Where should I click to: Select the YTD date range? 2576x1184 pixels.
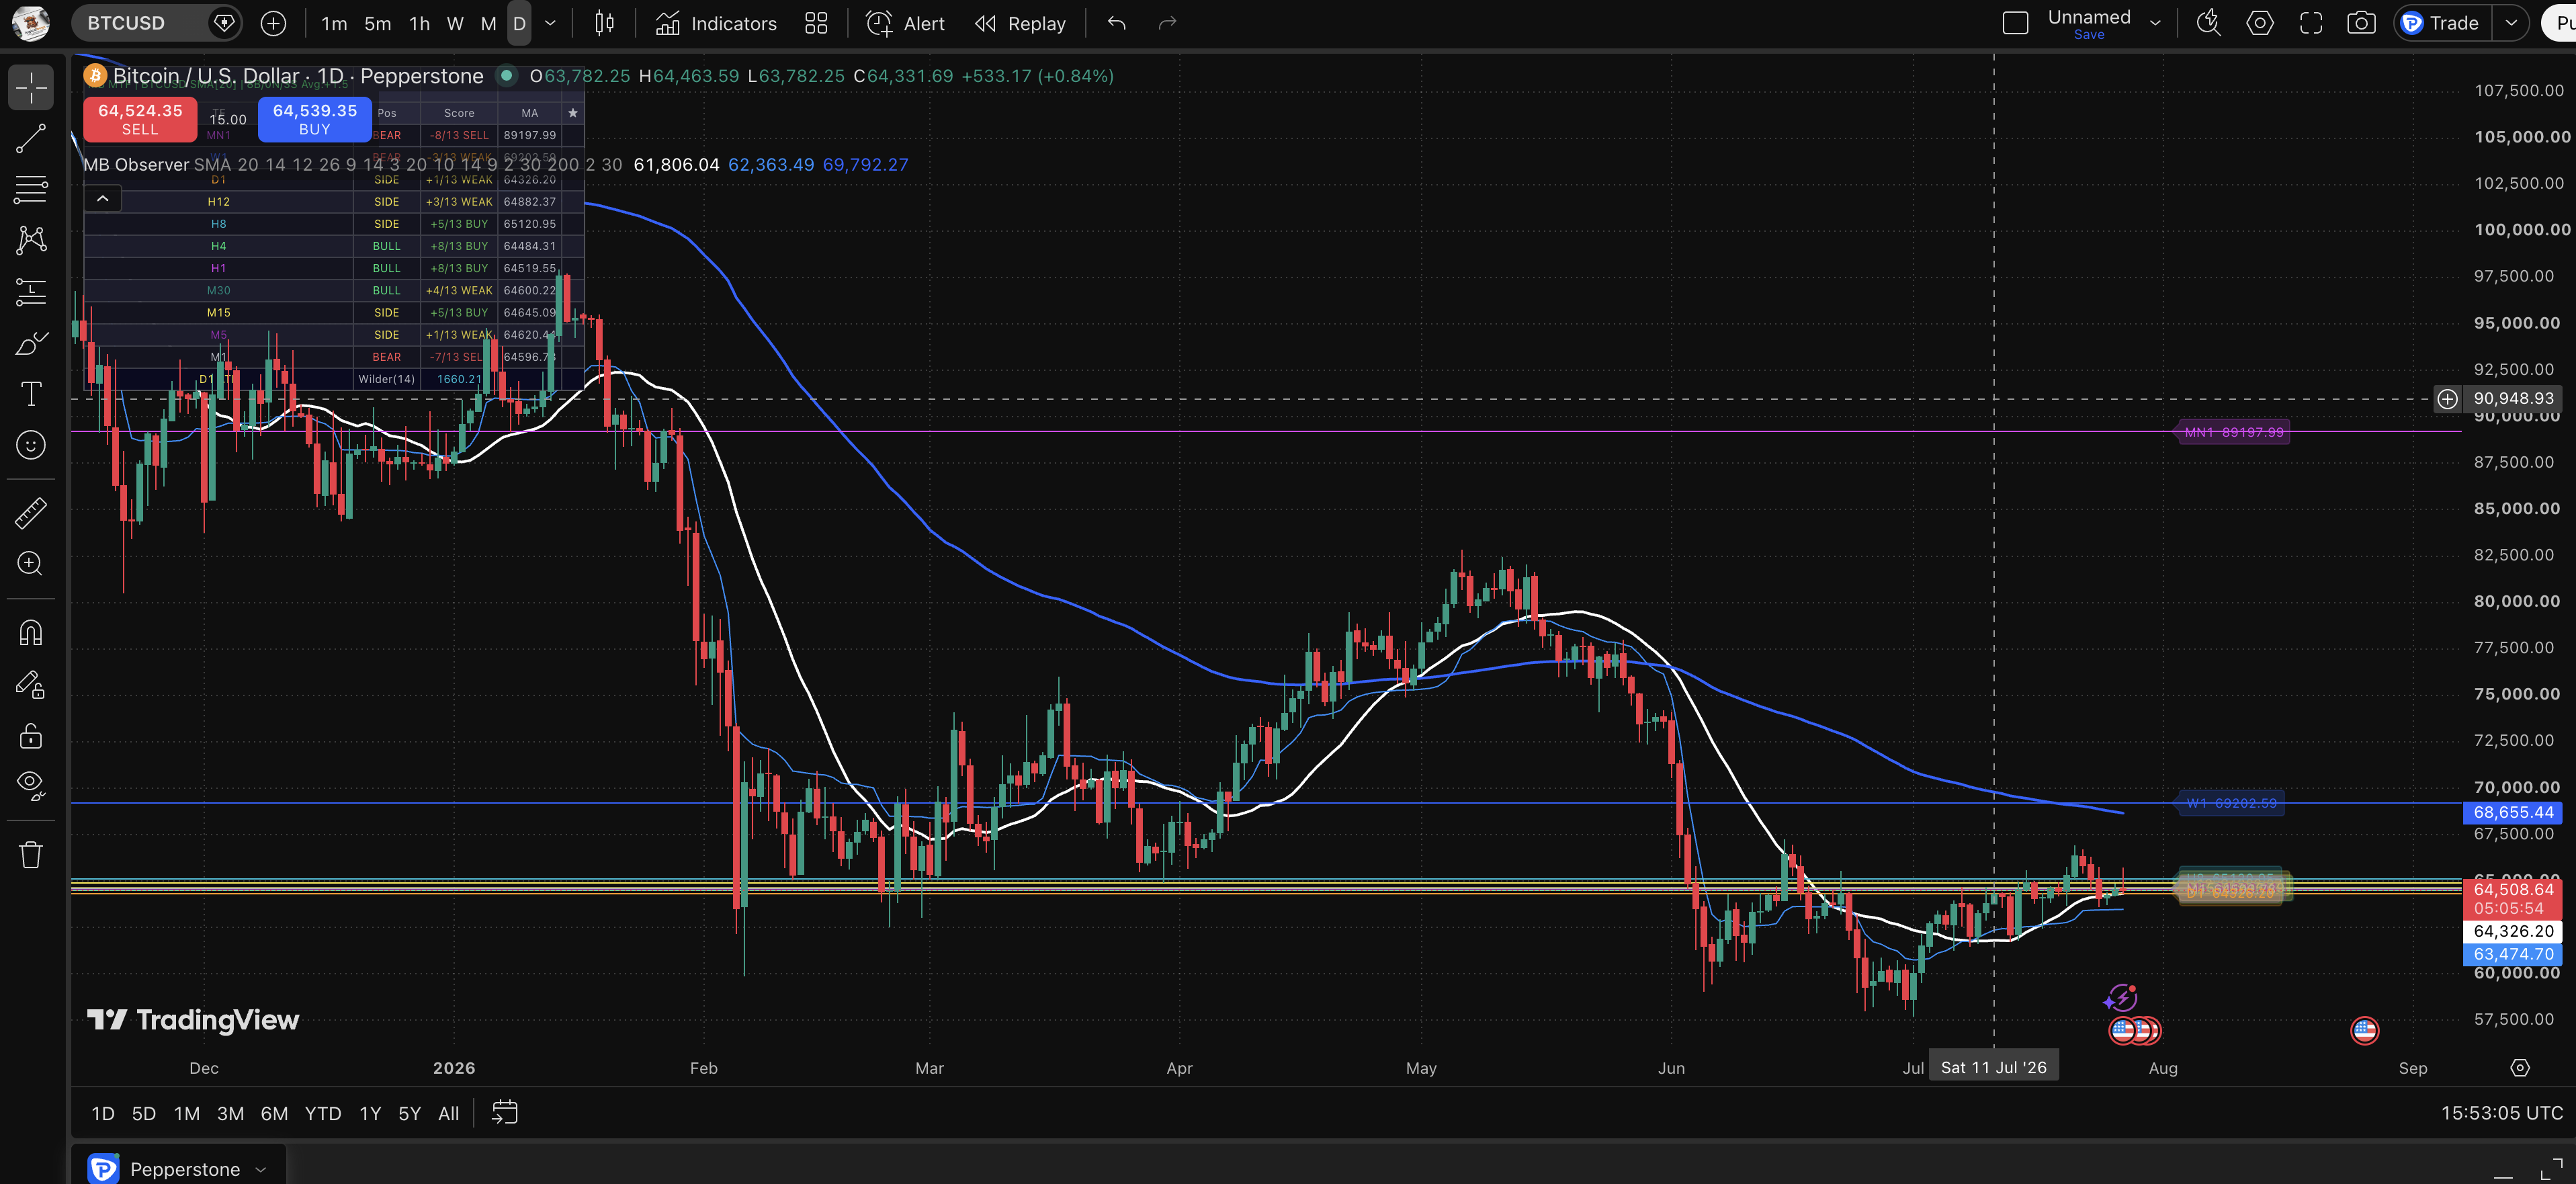click(323, 1113)
